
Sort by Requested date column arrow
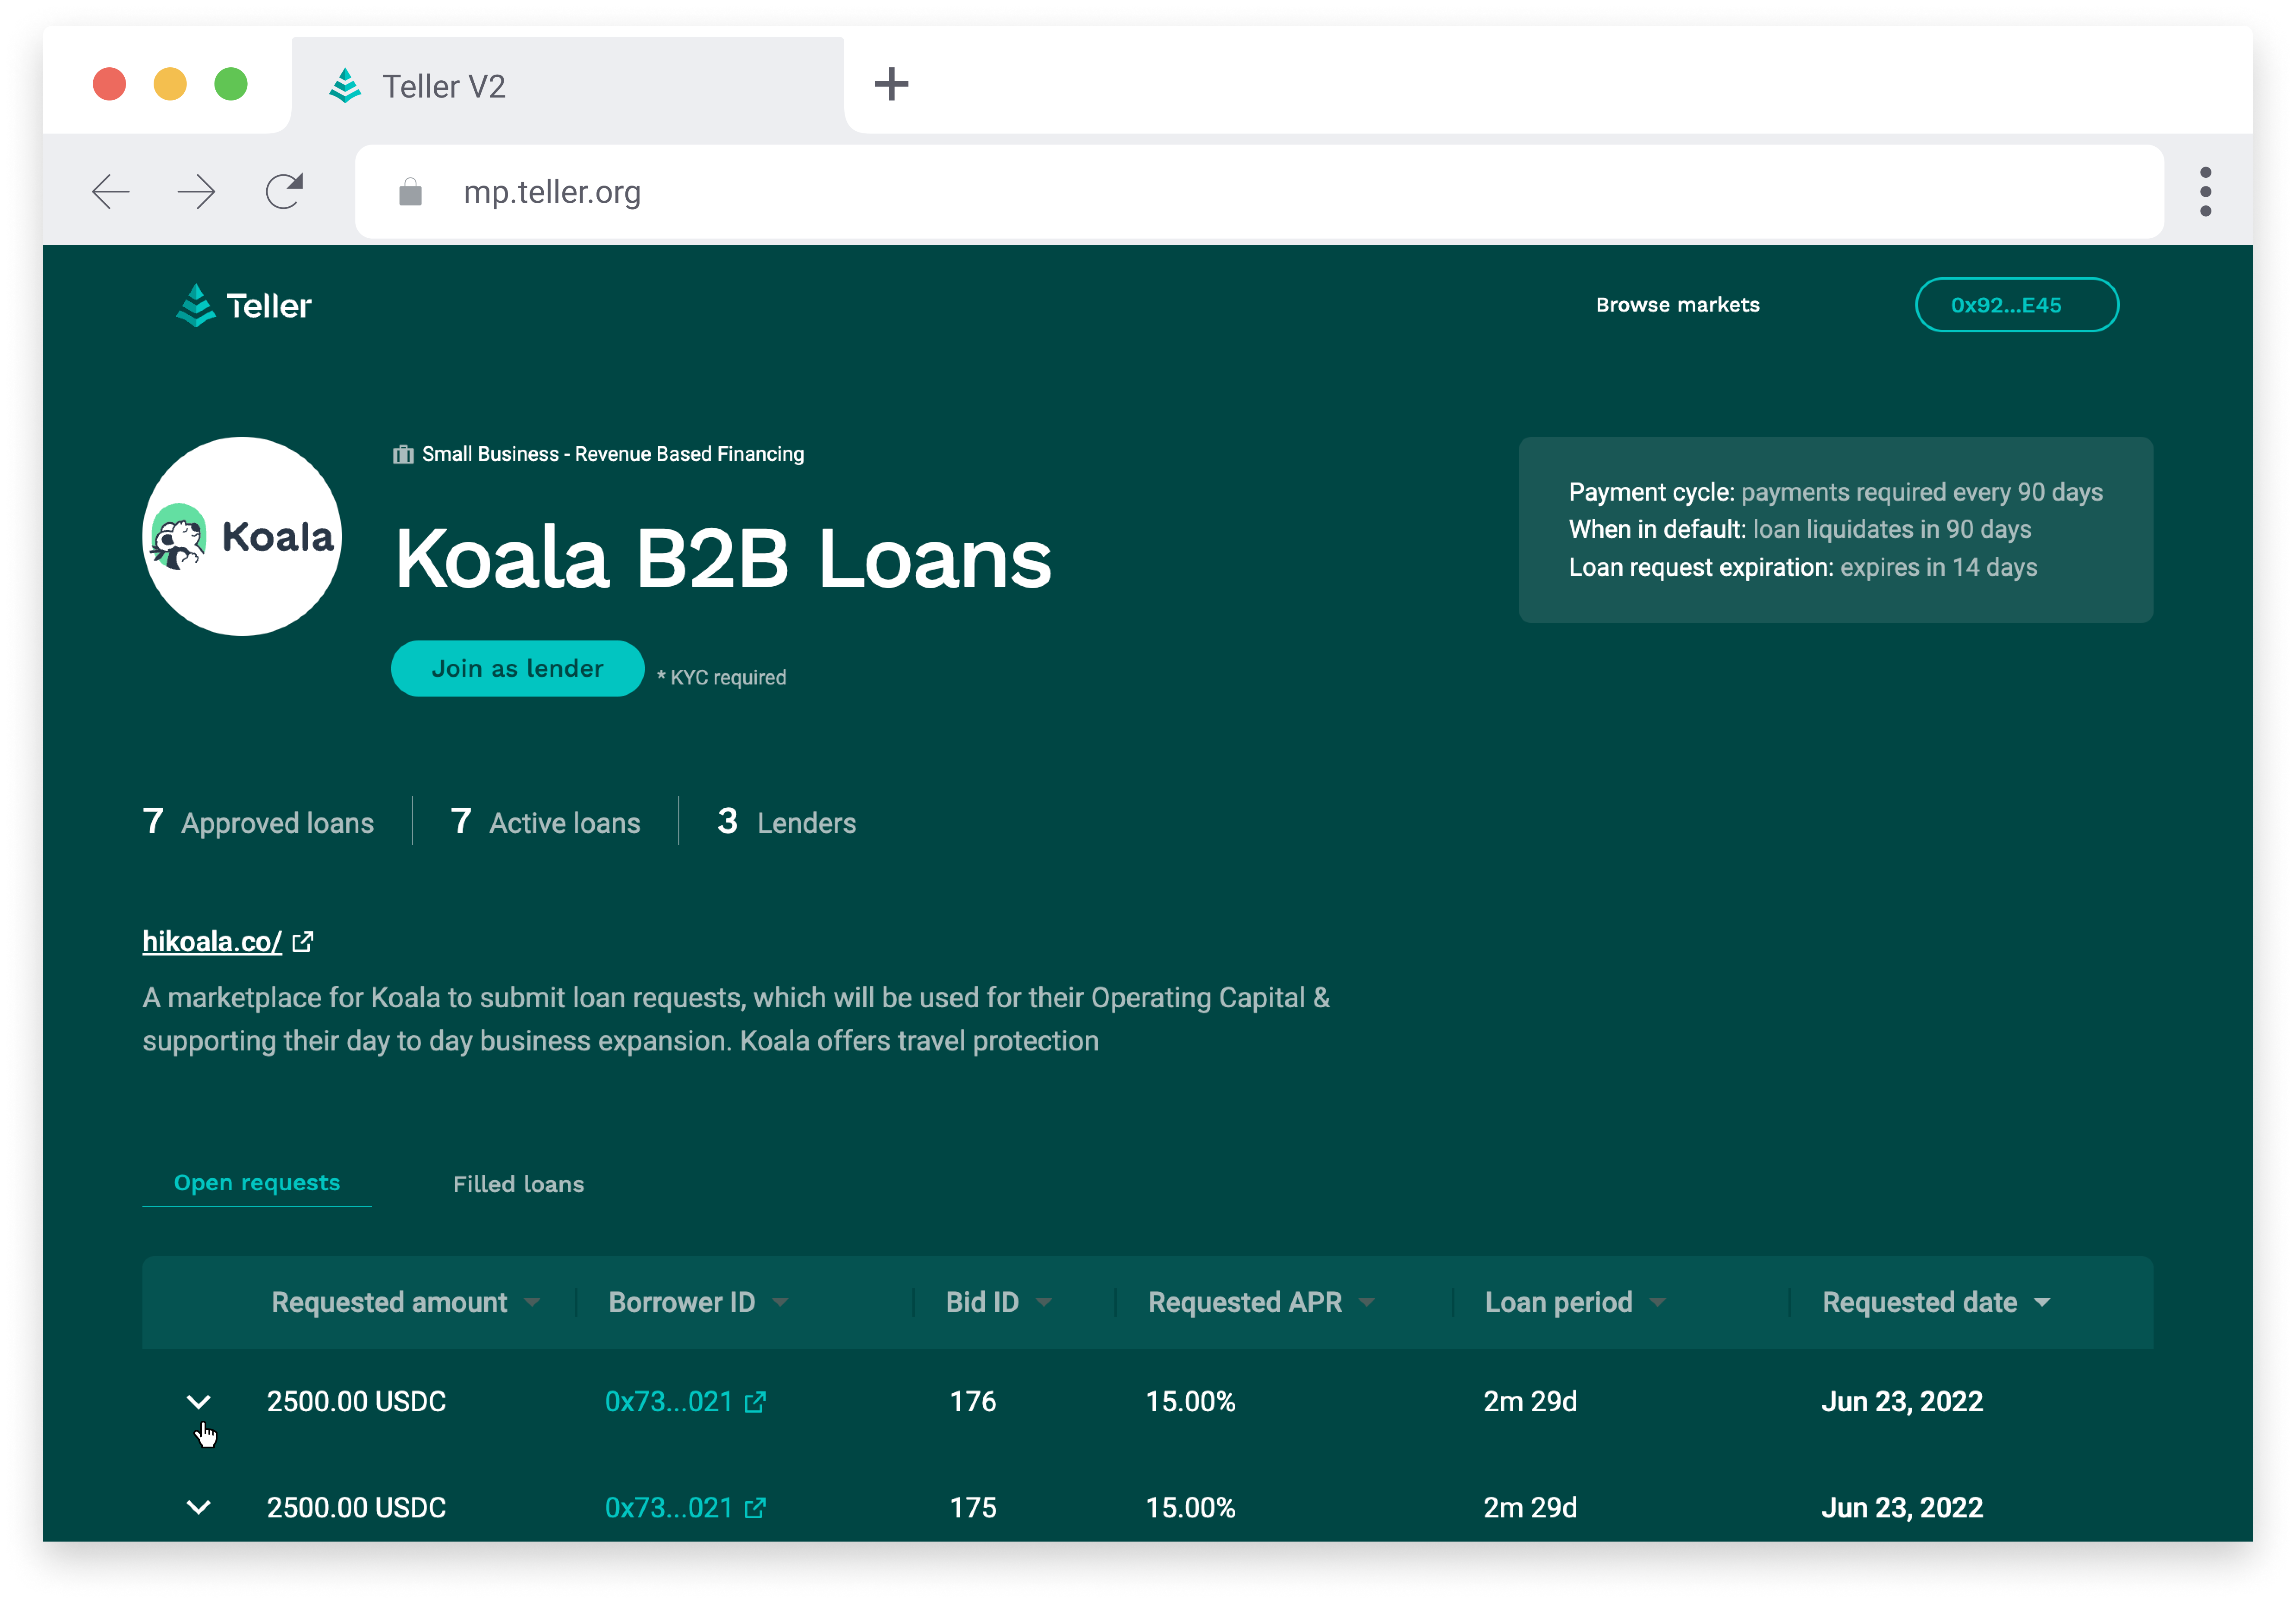(x=2042, y=1302)
